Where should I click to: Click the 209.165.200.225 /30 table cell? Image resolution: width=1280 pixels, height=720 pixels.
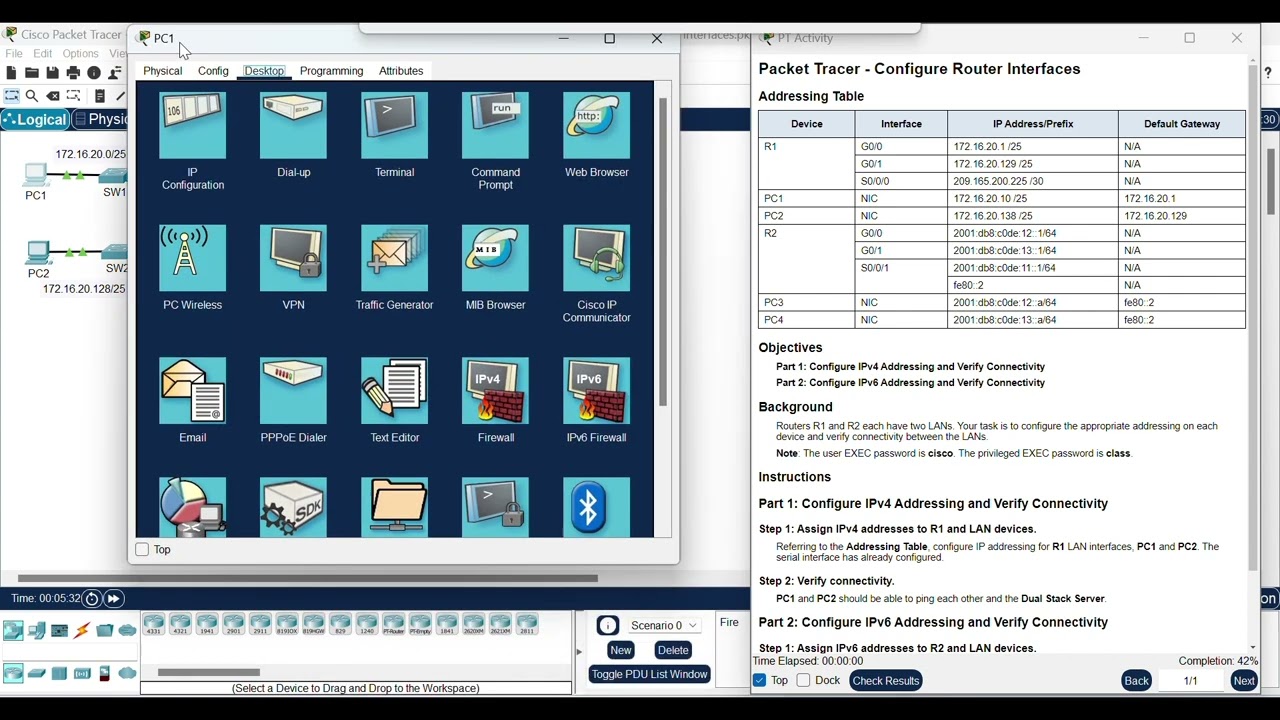1032,181
